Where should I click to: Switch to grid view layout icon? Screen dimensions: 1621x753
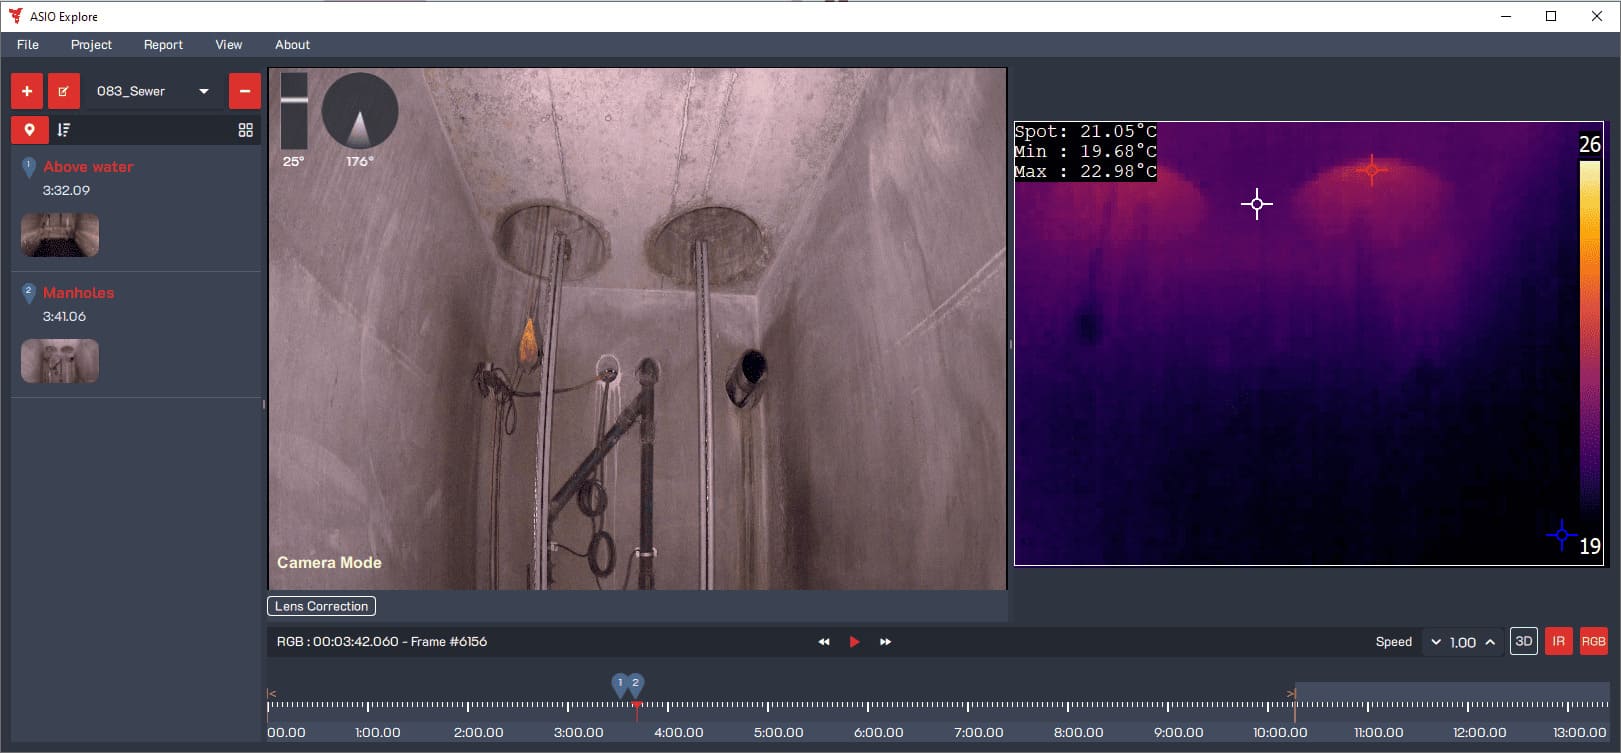point(245,130)
